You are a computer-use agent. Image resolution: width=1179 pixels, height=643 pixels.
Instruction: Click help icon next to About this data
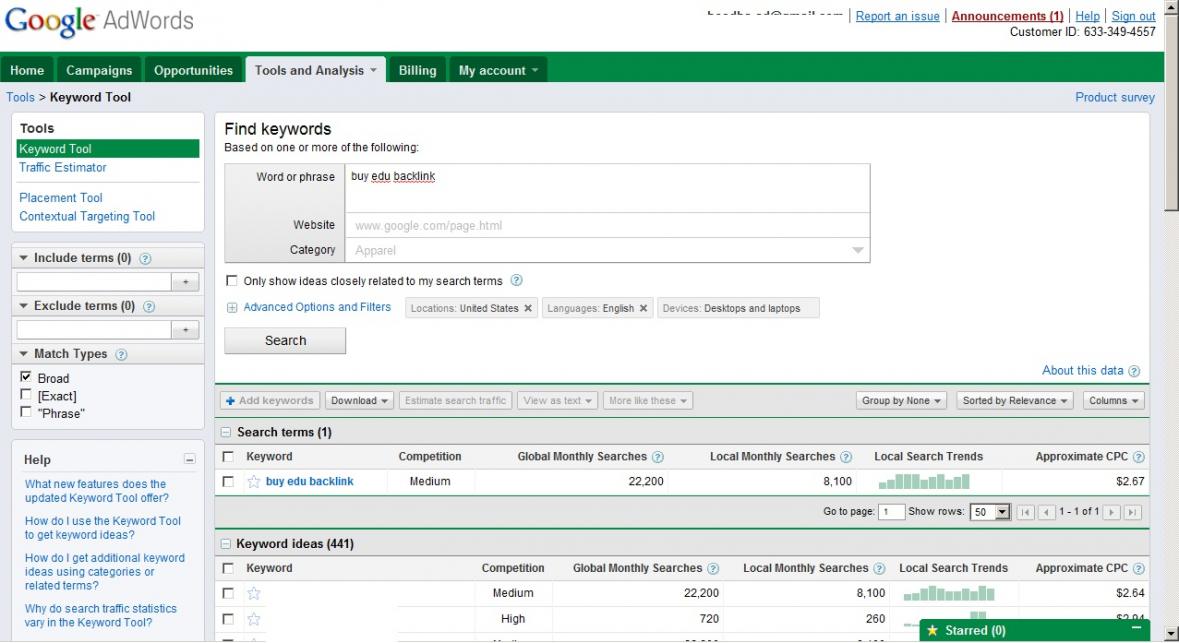tap(1134, 371)
